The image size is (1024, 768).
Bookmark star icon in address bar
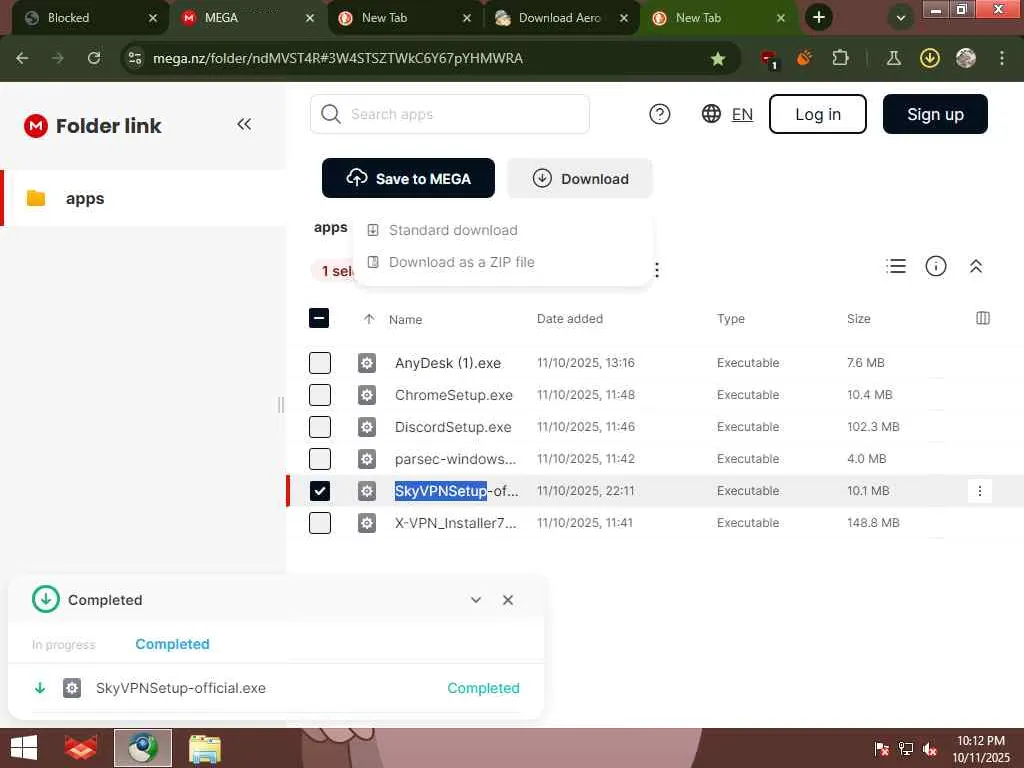(718, 59)
